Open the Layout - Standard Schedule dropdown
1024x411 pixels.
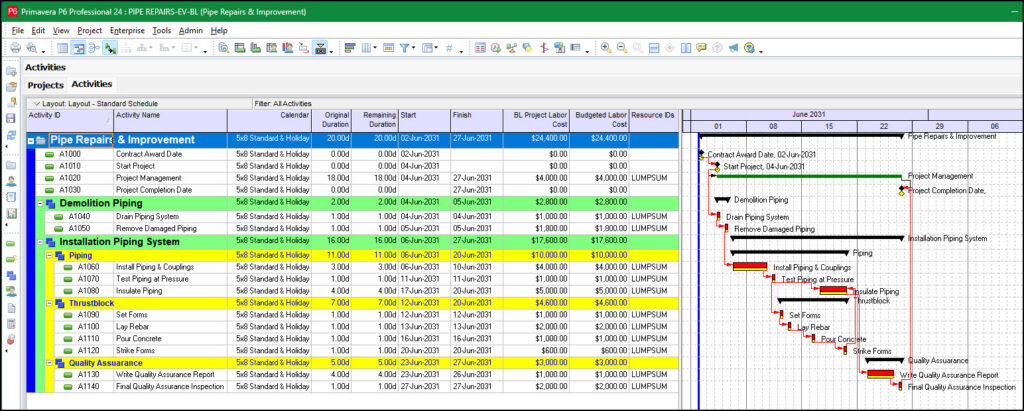pos(37,103)
